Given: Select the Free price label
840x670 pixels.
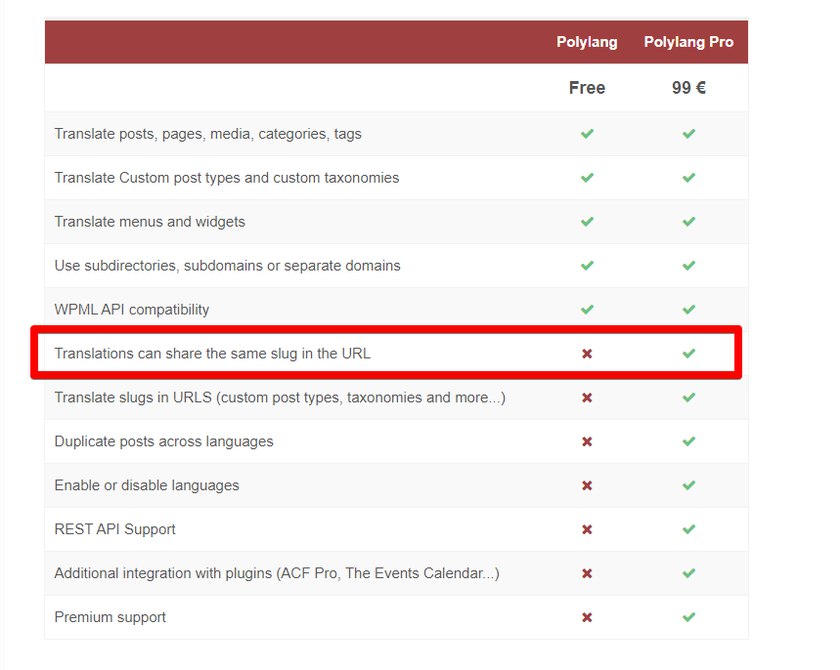Looking at the screenshot, I should tap(587, 88).
